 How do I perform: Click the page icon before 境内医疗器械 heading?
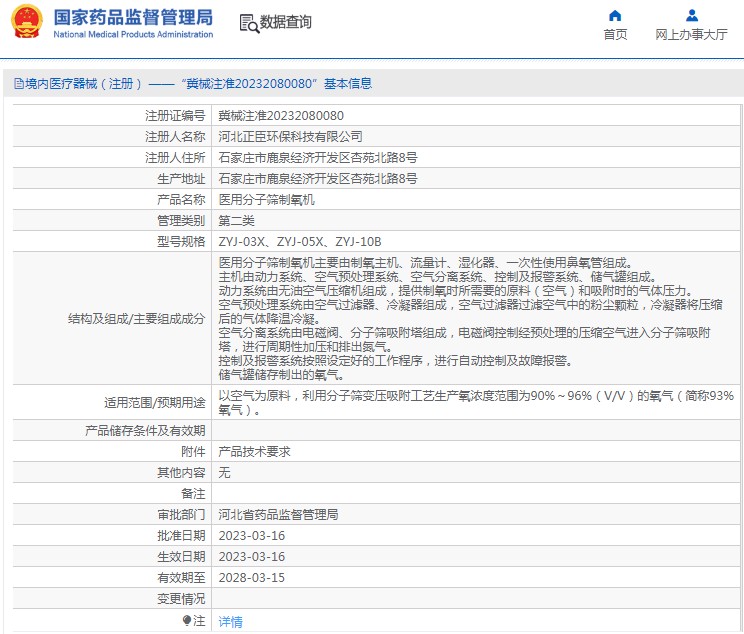pos(17,84)
